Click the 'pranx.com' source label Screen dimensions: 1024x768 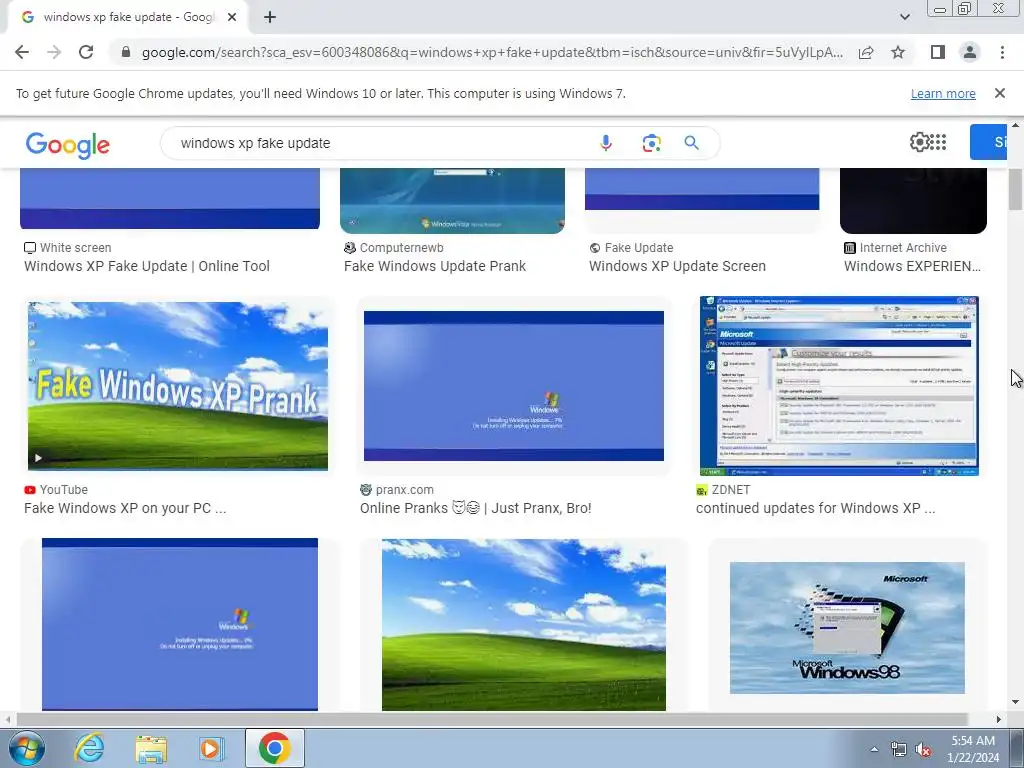404,489
